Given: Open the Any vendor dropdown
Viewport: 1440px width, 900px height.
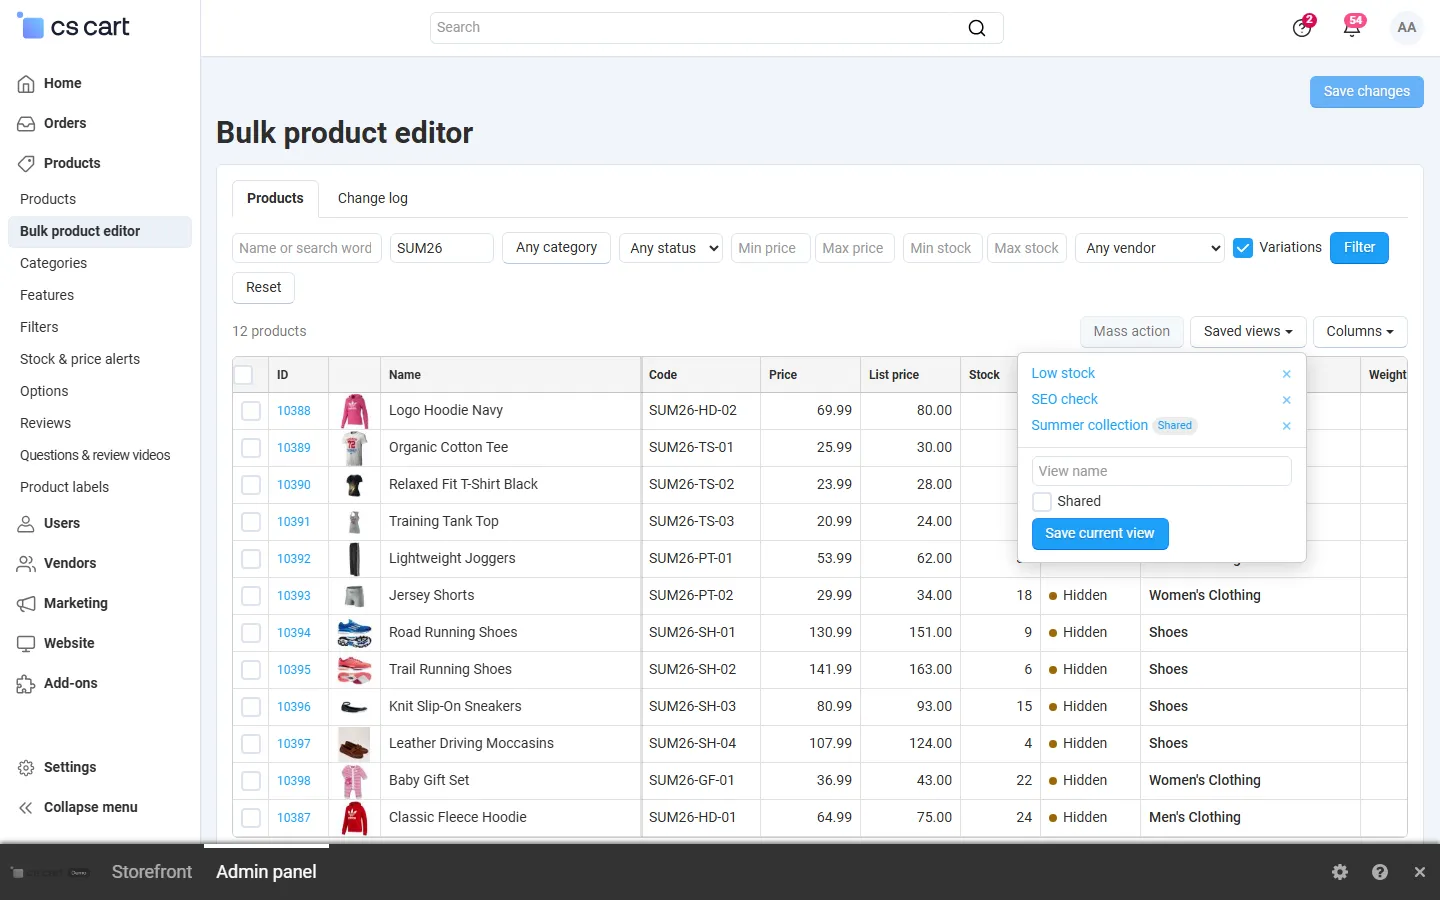Looking at the screenshot, I should (1150, 248).
